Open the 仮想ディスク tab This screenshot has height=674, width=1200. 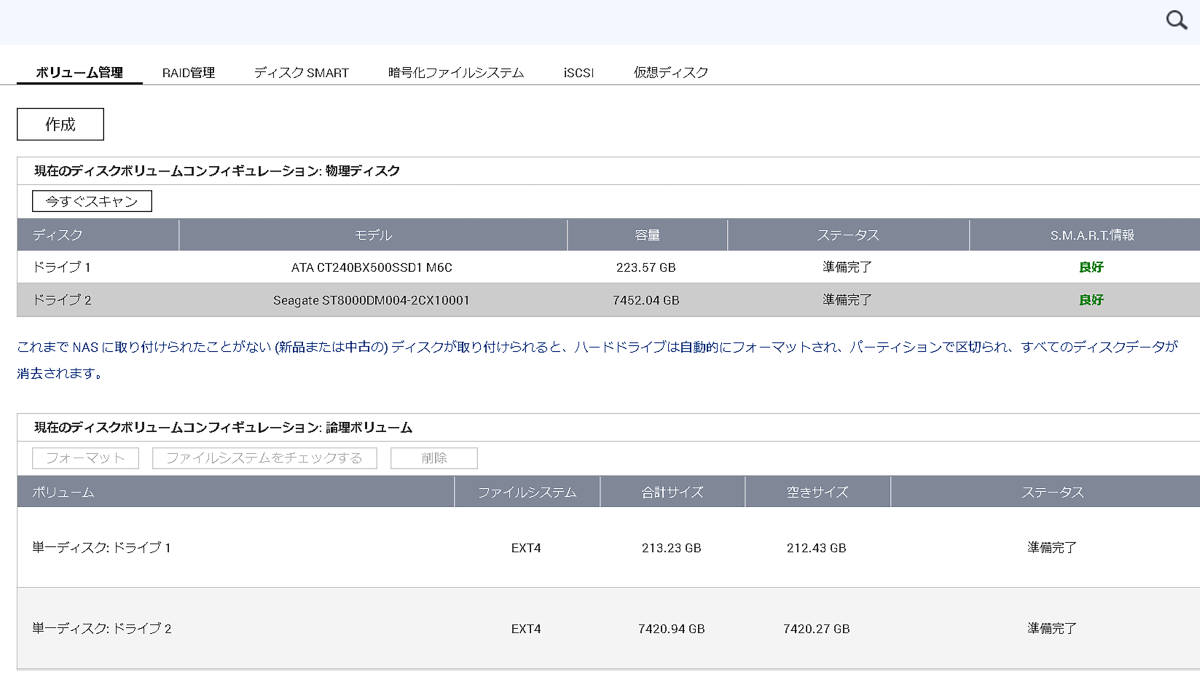coord(671,72)
